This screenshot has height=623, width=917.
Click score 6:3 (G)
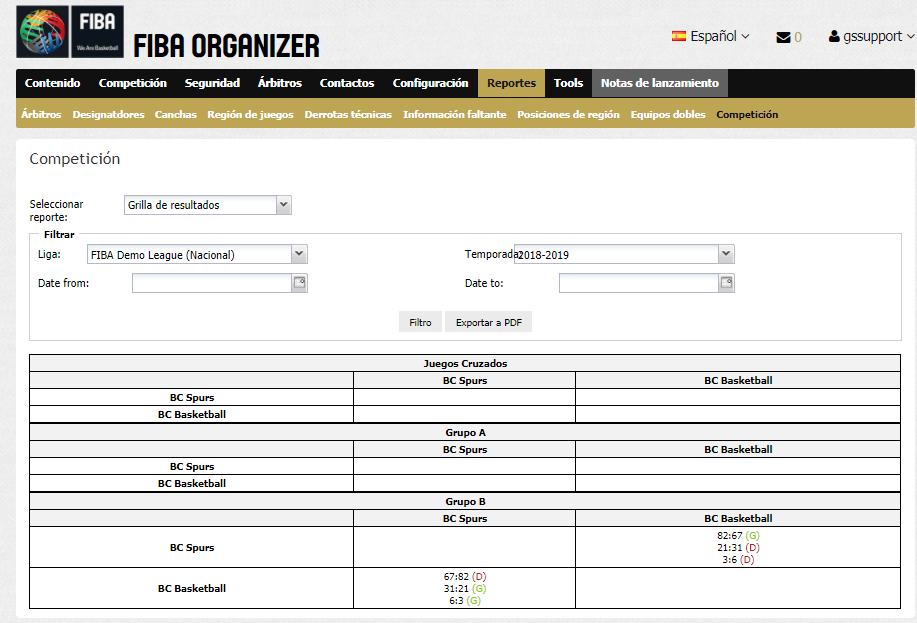click(x=465, y=601)
